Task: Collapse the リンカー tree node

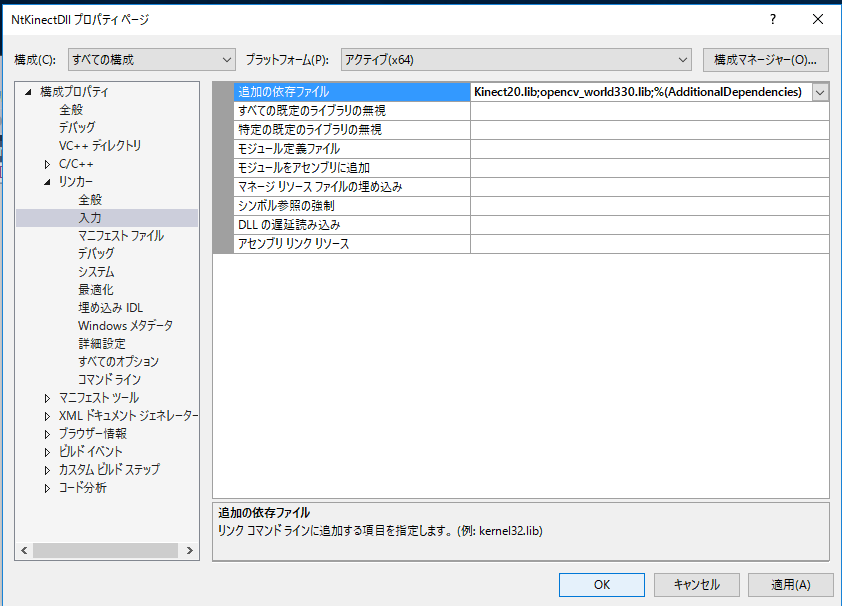Action: coord(47,182)
